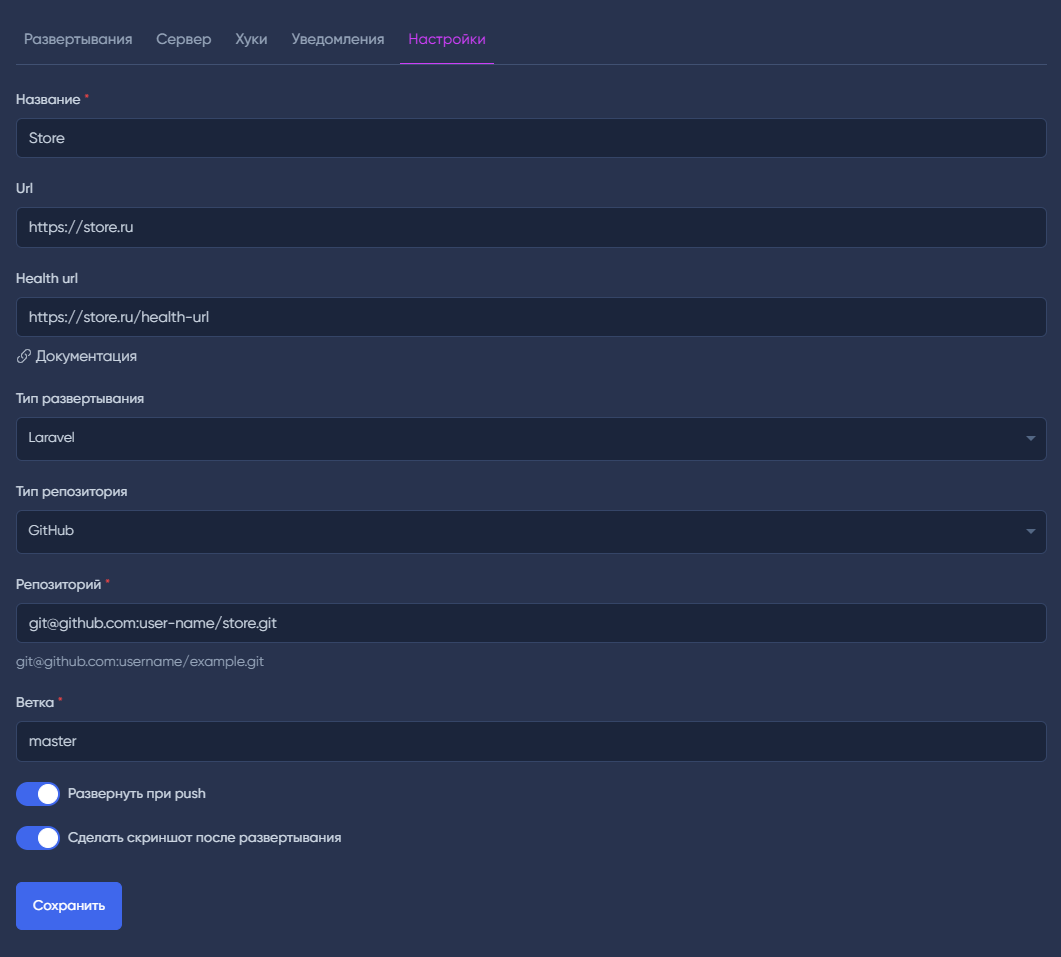Open the Документация link
Image resolution: width=1061 pixels, height=957 pixels.
(86, 356)
